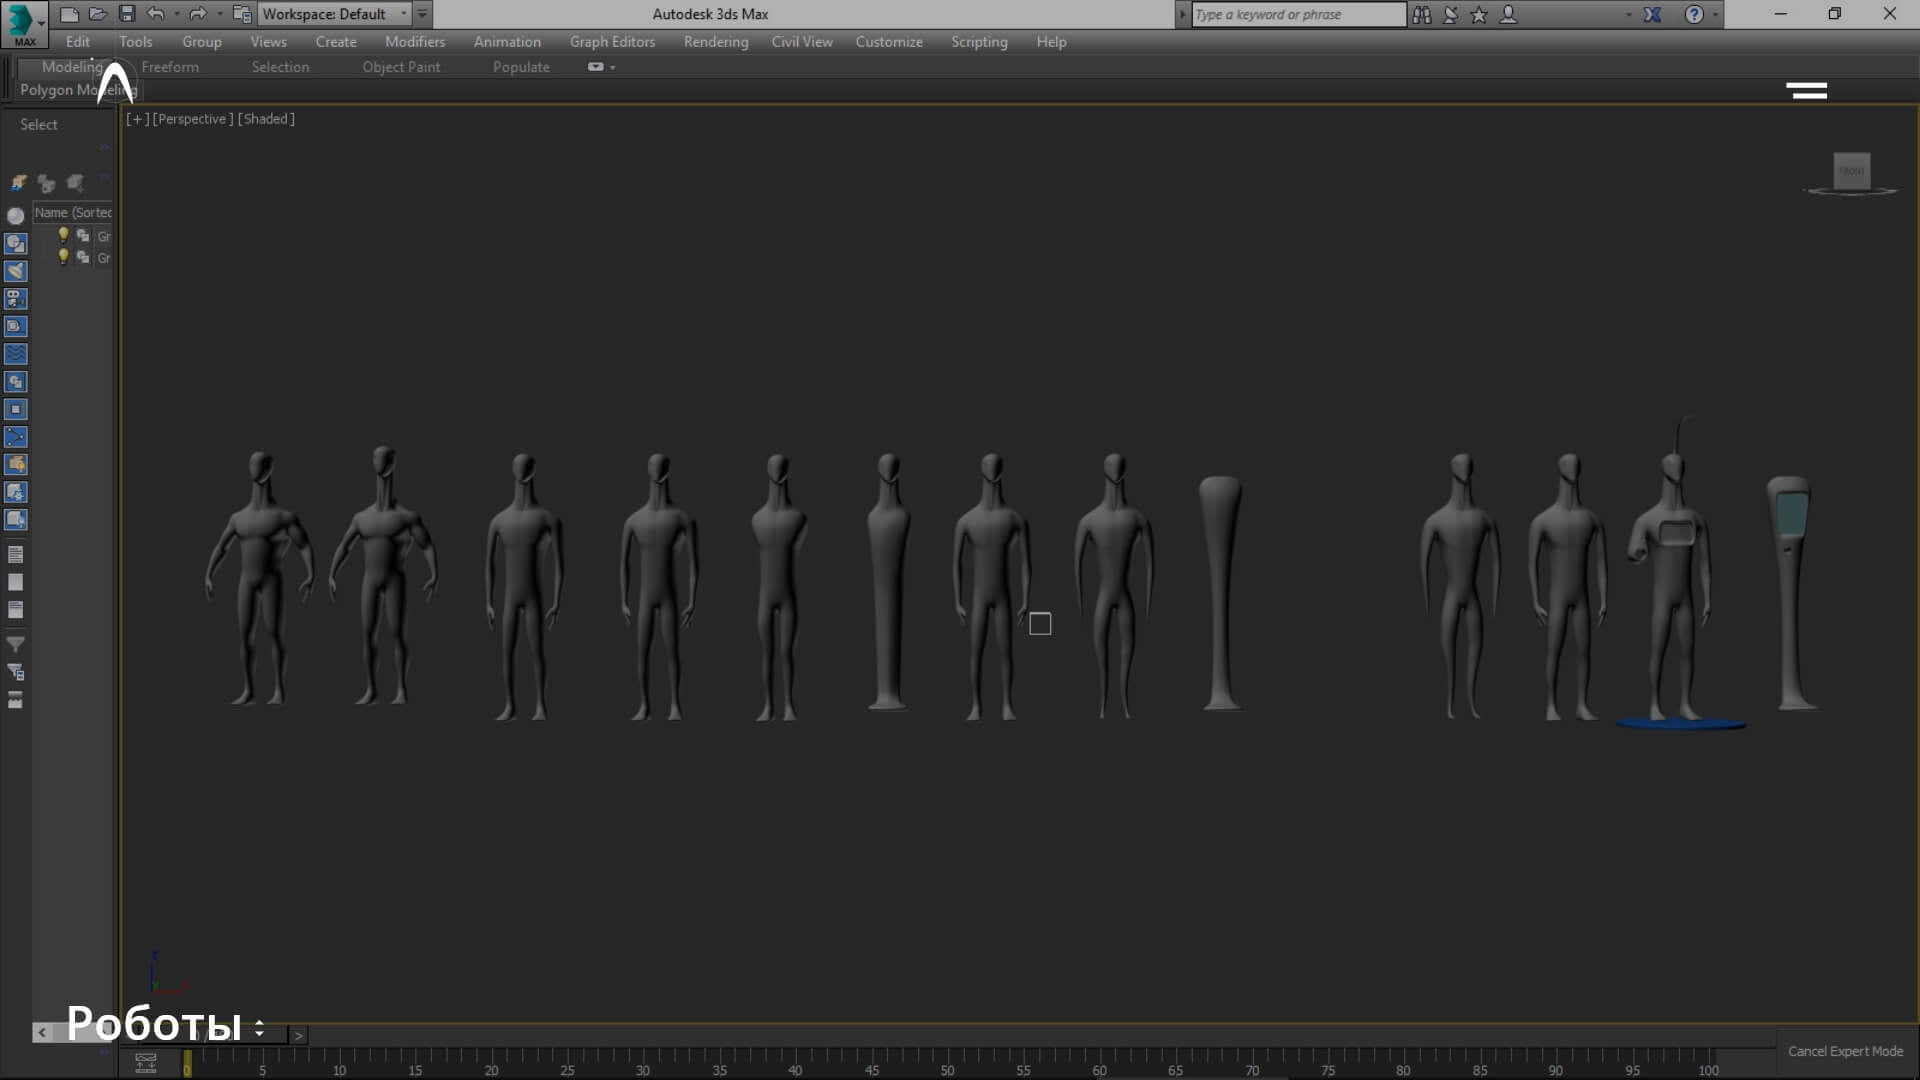Image resolution: width=1920 pixels, height=1080 pixels.
Task: Click the Polygon Modeling panel label
Action: [60, 90]
